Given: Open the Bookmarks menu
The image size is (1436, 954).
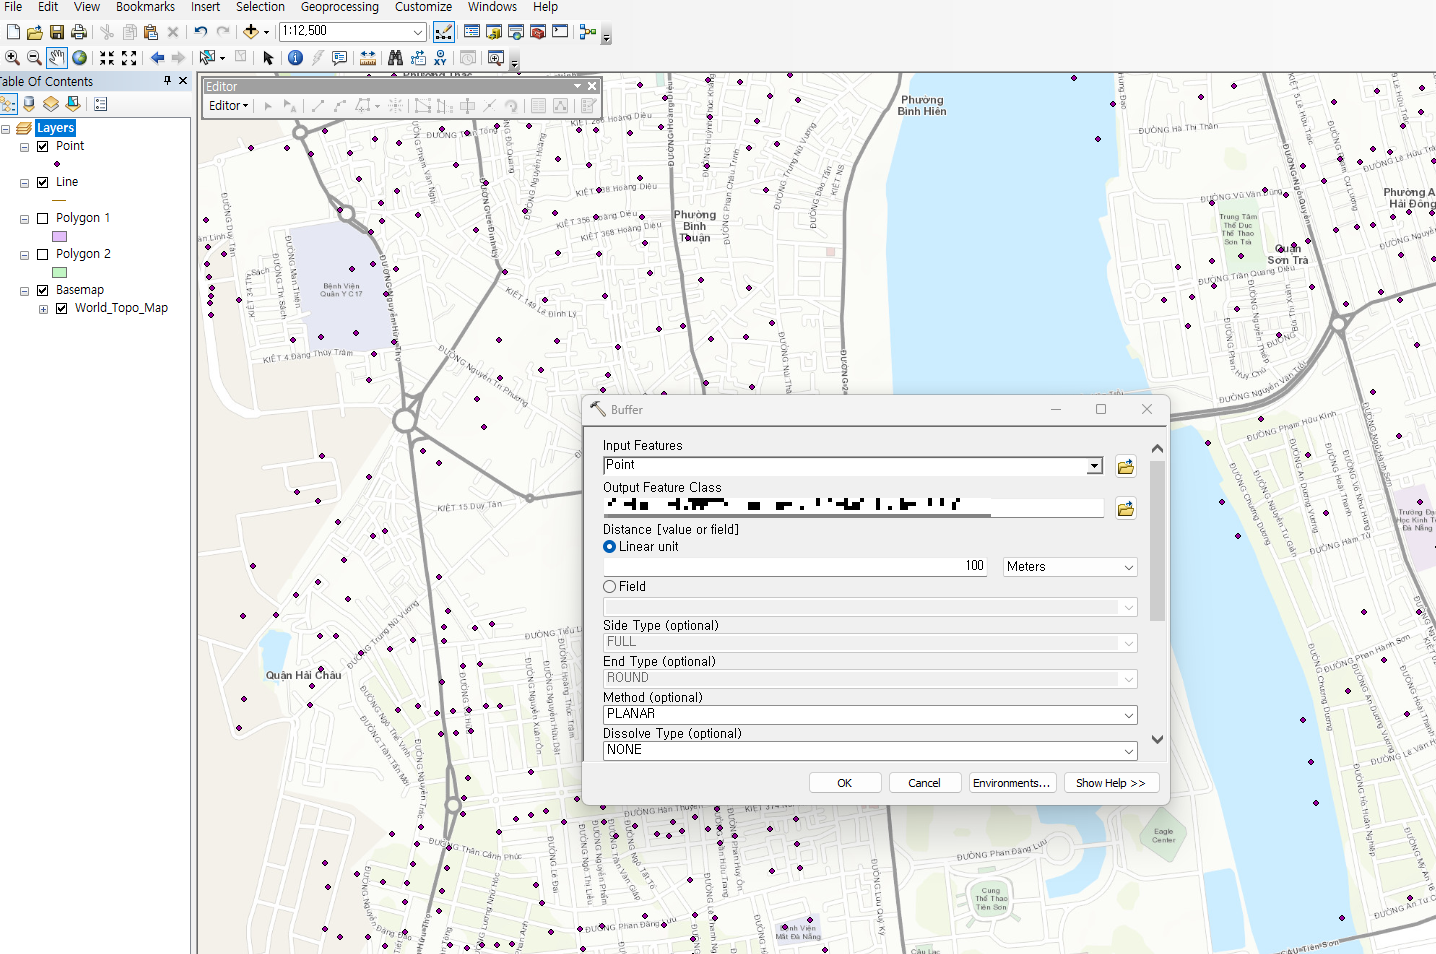Looking at the screenshot, I should coord(145,7).
